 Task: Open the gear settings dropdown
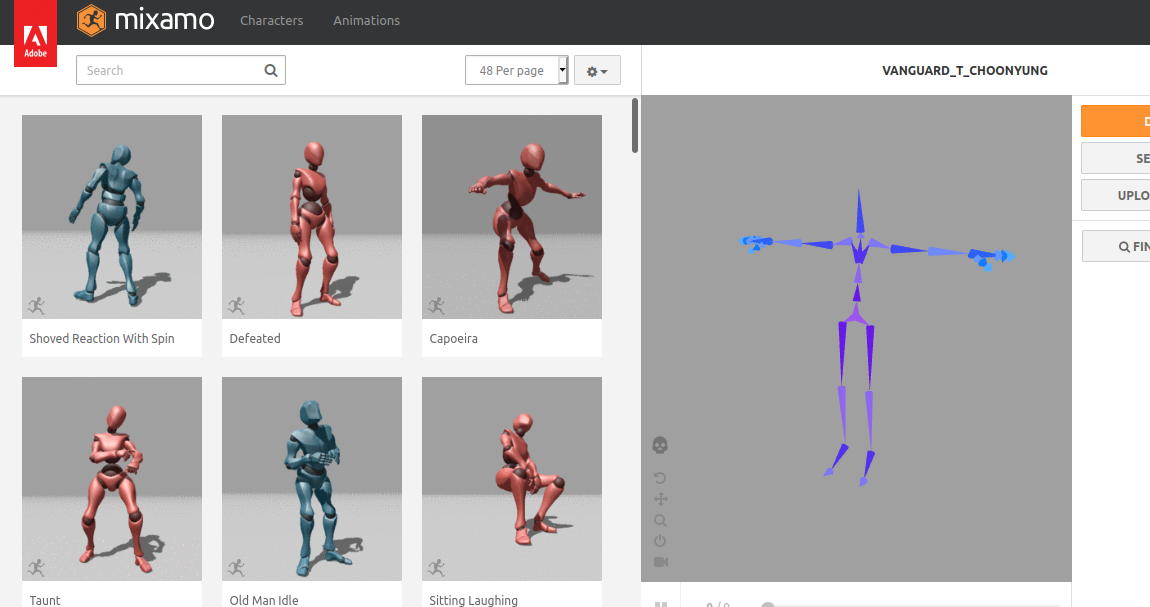coord(596,70)
